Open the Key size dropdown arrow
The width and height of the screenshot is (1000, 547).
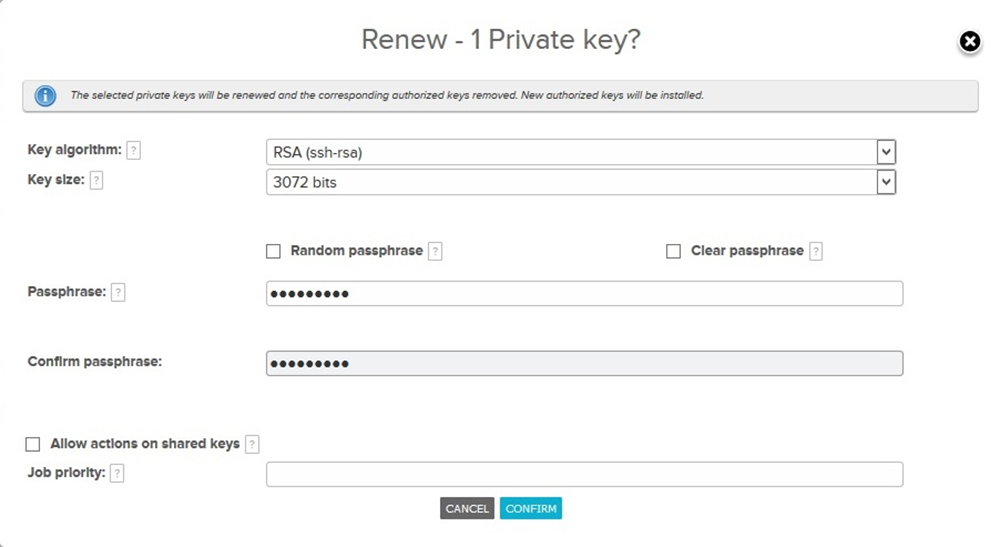click(886, 182)
